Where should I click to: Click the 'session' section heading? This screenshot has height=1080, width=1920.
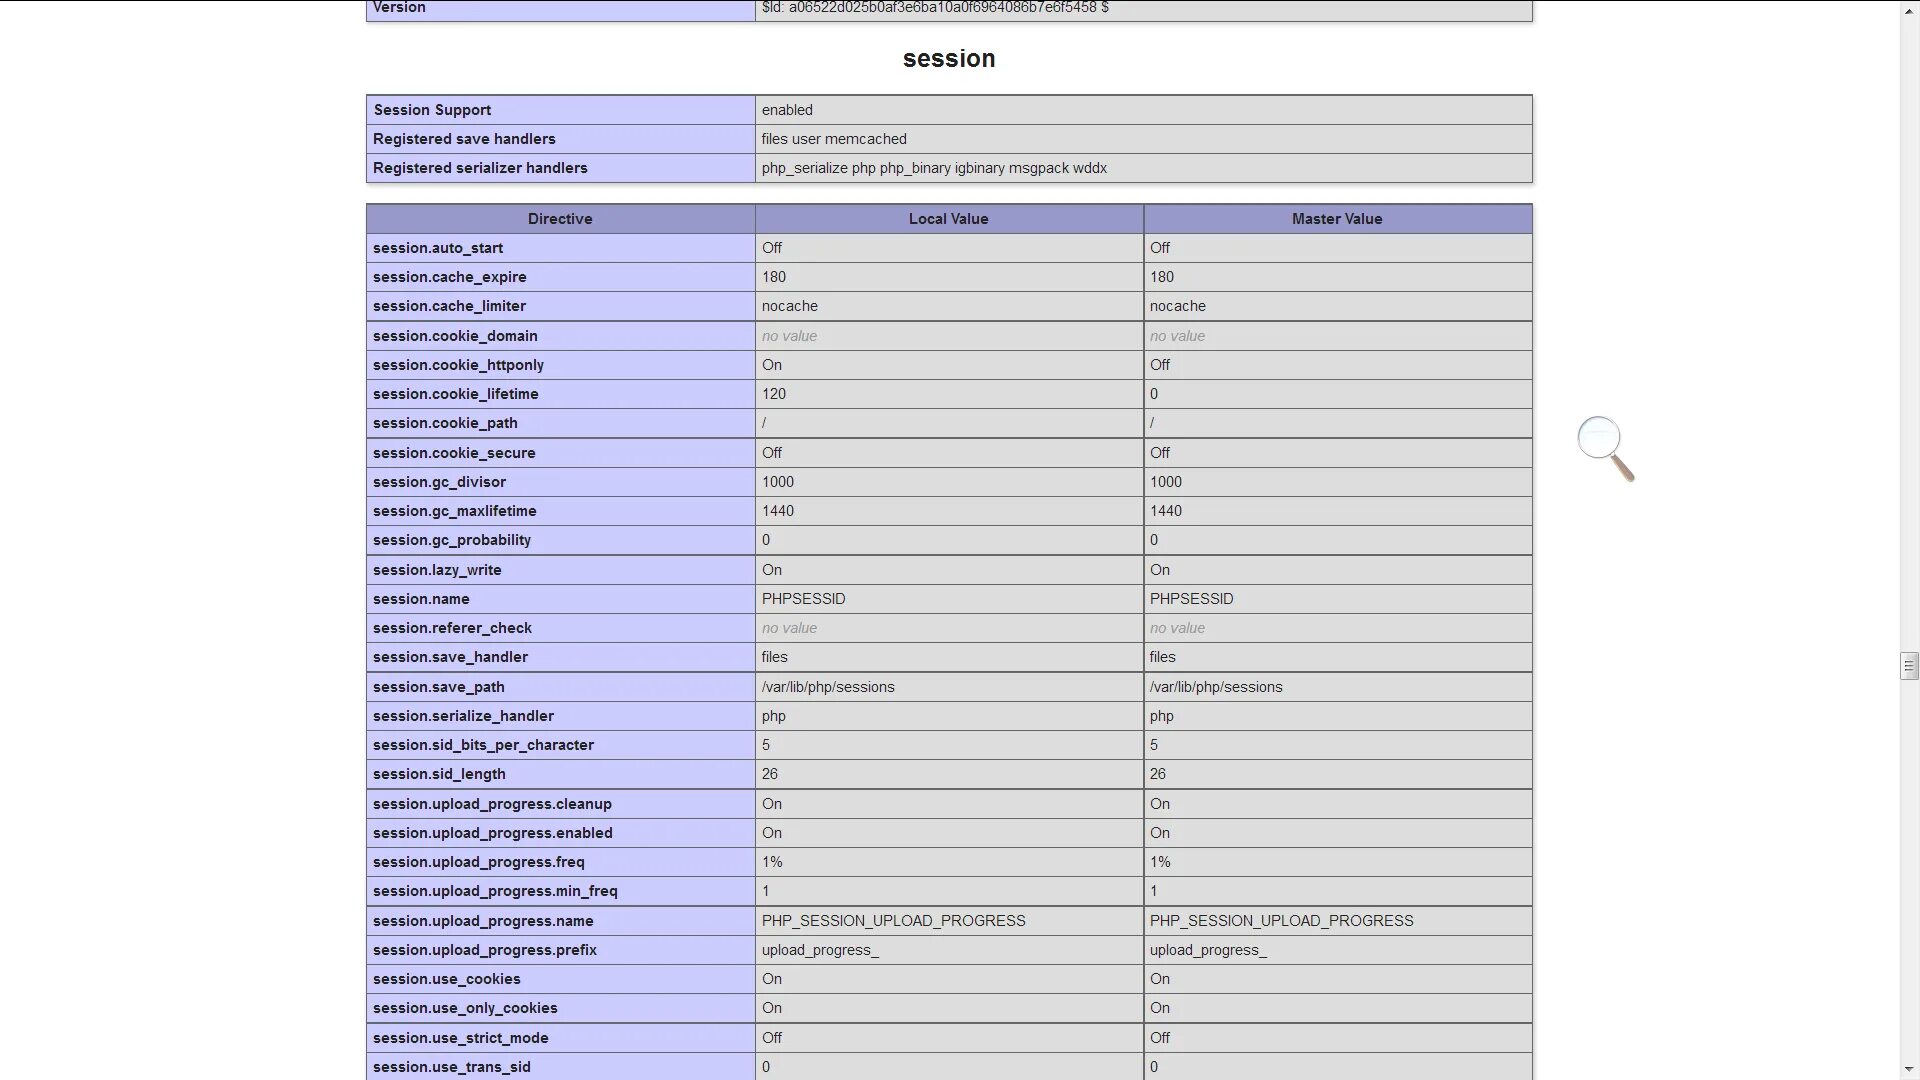949,58
